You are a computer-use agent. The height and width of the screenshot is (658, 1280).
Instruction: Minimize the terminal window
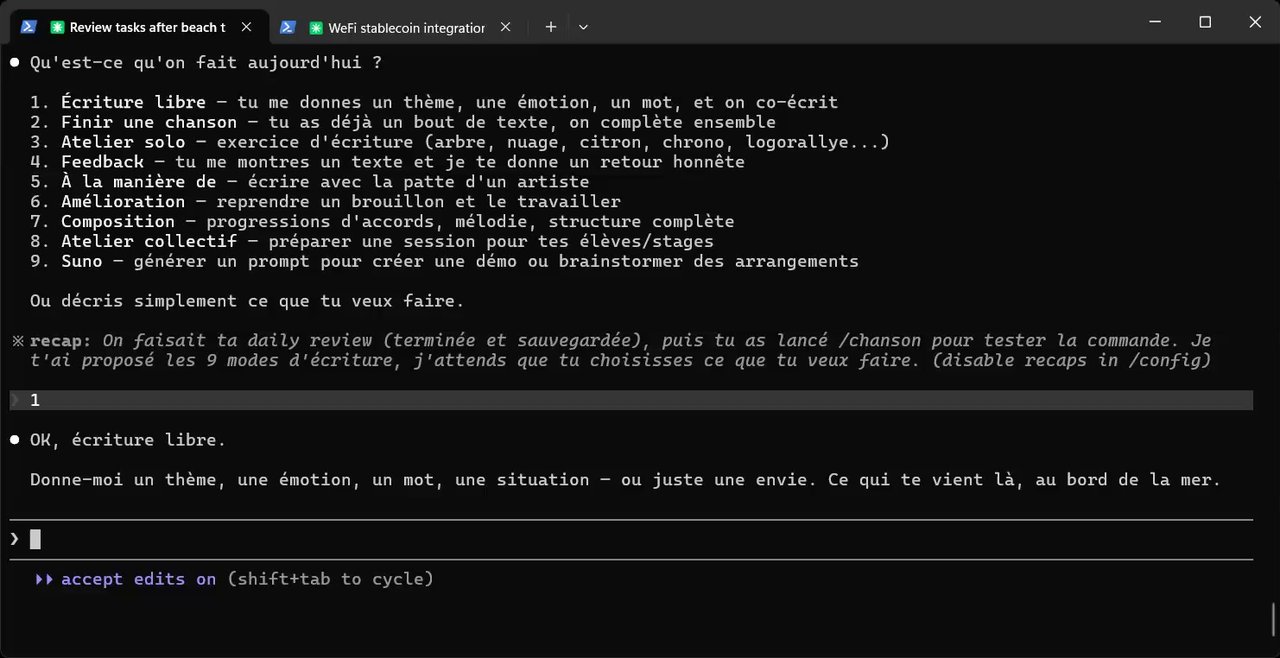point(1158,22)
